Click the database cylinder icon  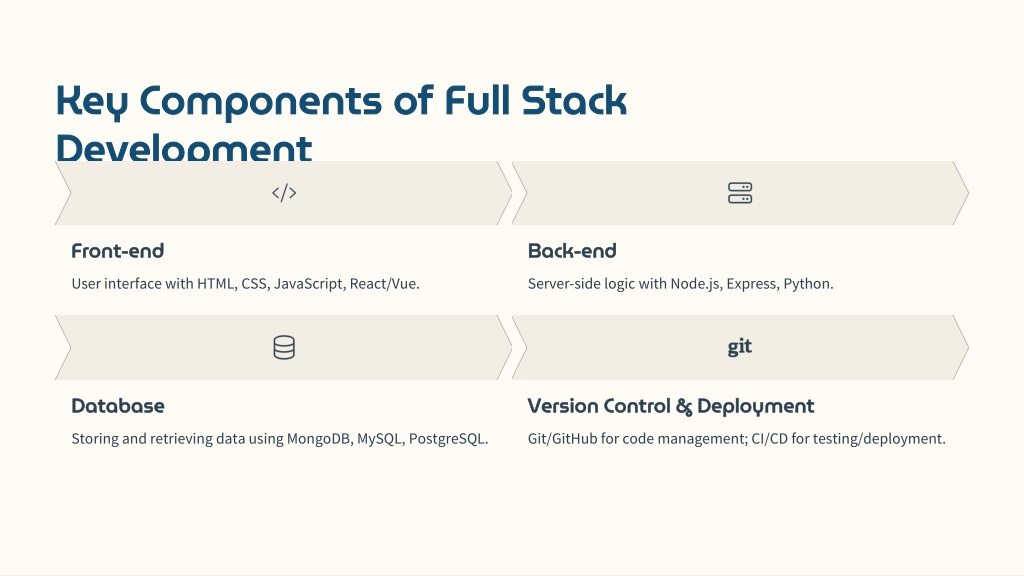tap(284, 347)
